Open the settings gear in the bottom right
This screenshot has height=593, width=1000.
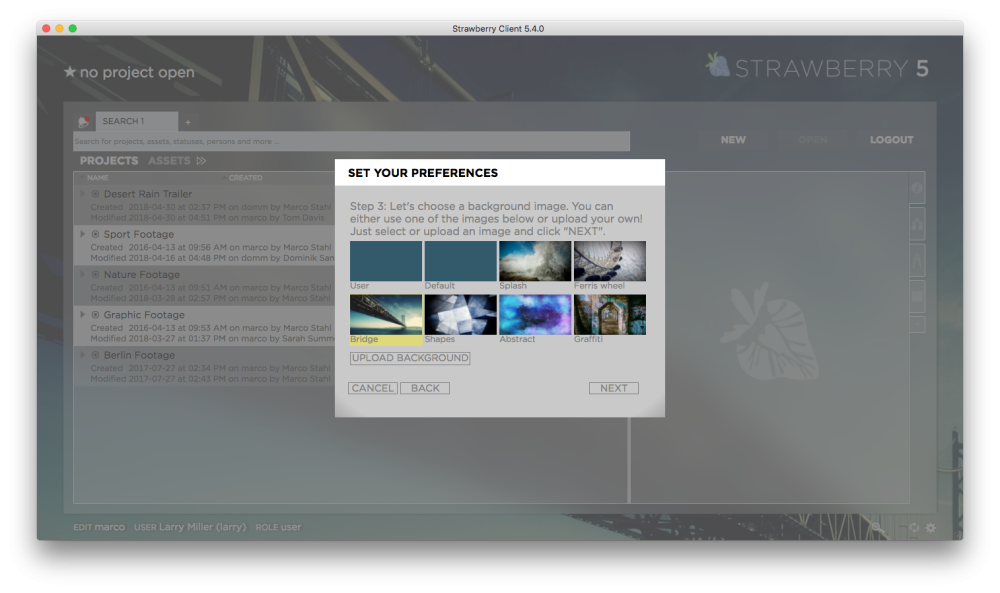pyautogui.click(x=931, y=527)
